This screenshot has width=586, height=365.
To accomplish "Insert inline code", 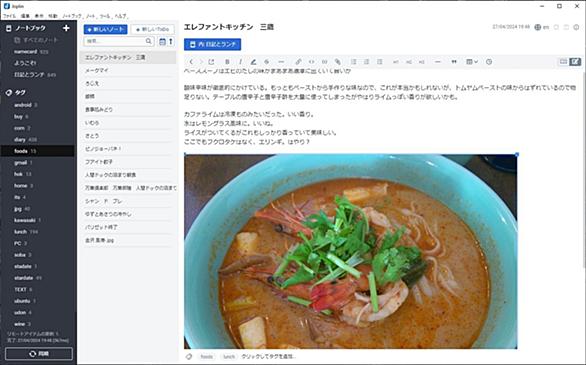I will [311, 62].
